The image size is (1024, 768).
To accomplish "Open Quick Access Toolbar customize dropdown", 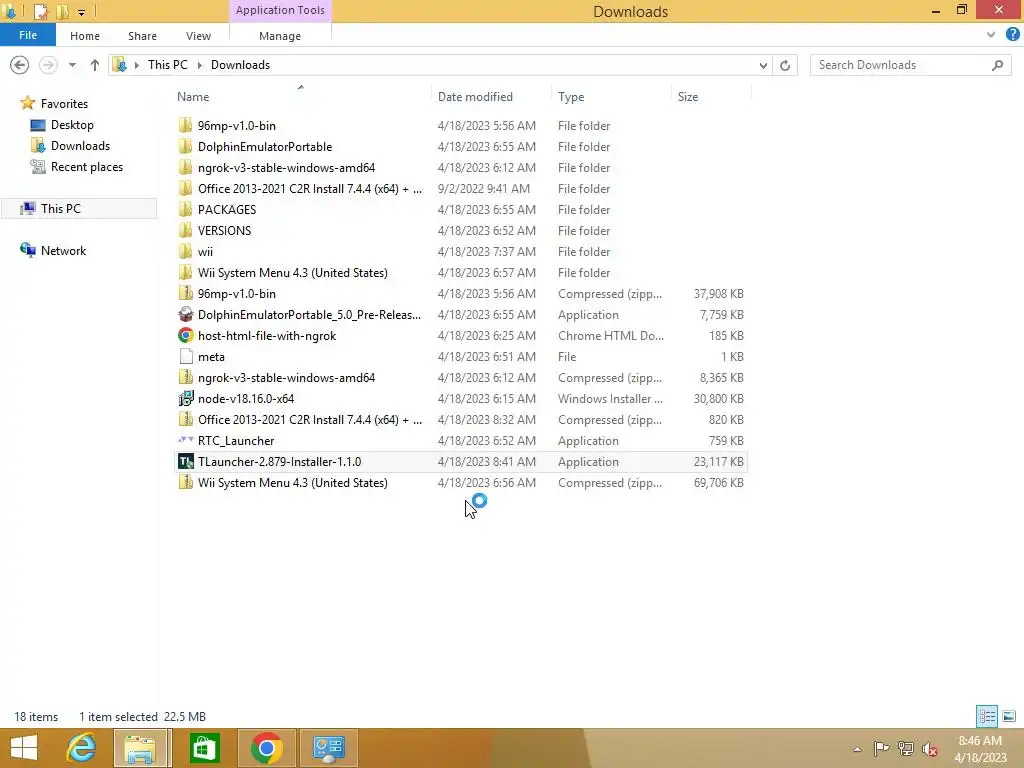I will pos(82,12).
